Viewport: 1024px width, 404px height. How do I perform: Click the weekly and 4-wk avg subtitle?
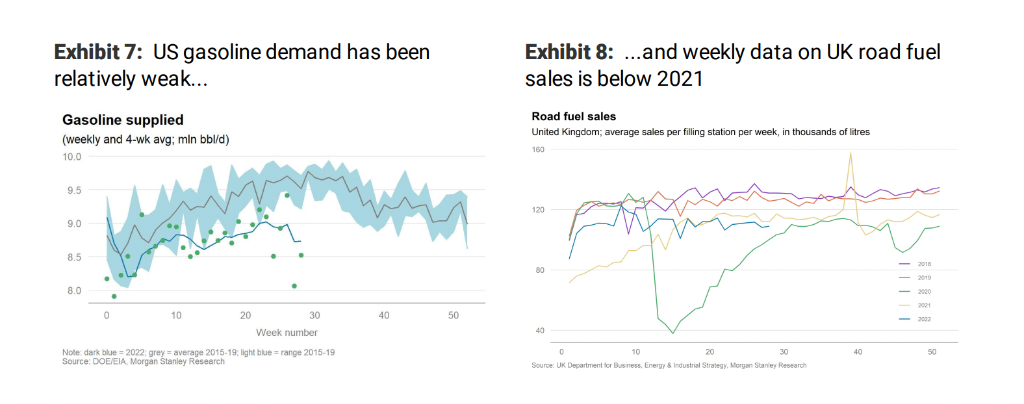pos(146,138)
